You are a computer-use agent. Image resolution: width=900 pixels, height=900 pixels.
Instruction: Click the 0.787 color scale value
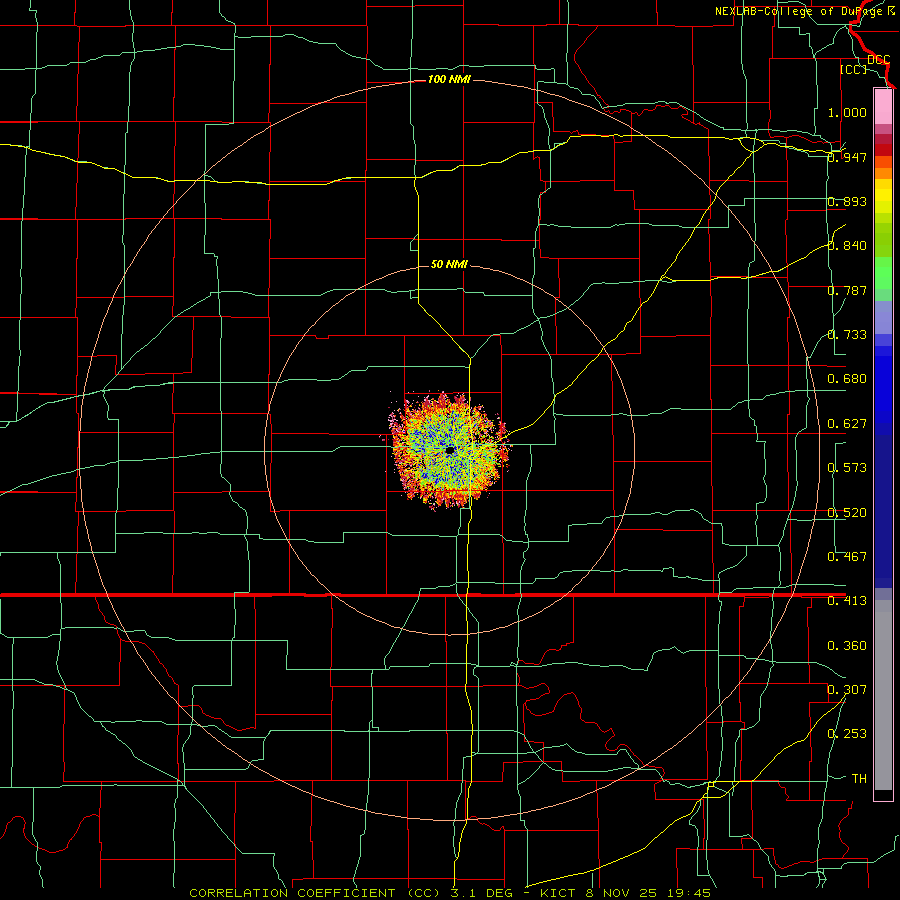point(847,290)
